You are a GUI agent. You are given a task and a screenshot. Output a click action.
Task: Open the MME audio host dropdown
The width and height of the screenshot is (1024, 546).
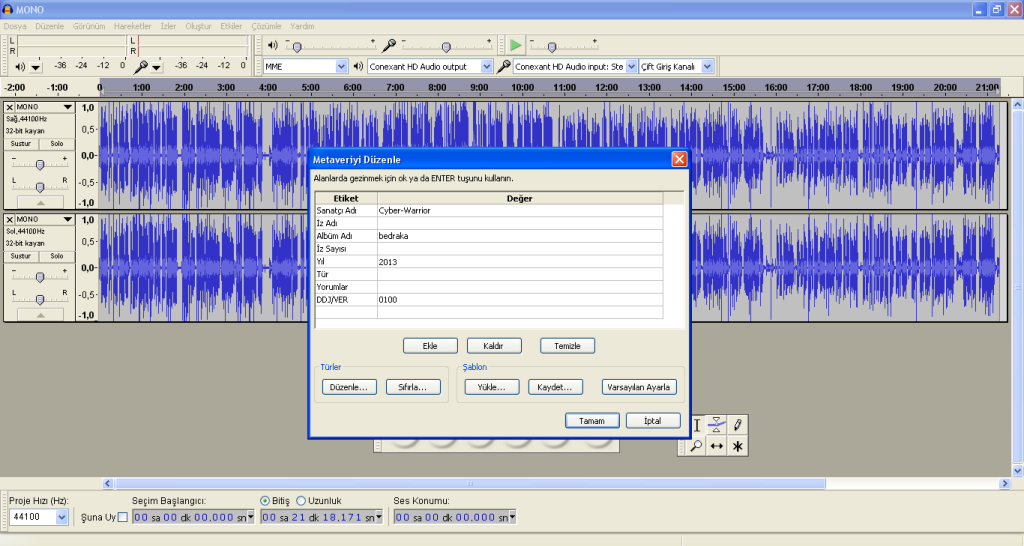341,67
